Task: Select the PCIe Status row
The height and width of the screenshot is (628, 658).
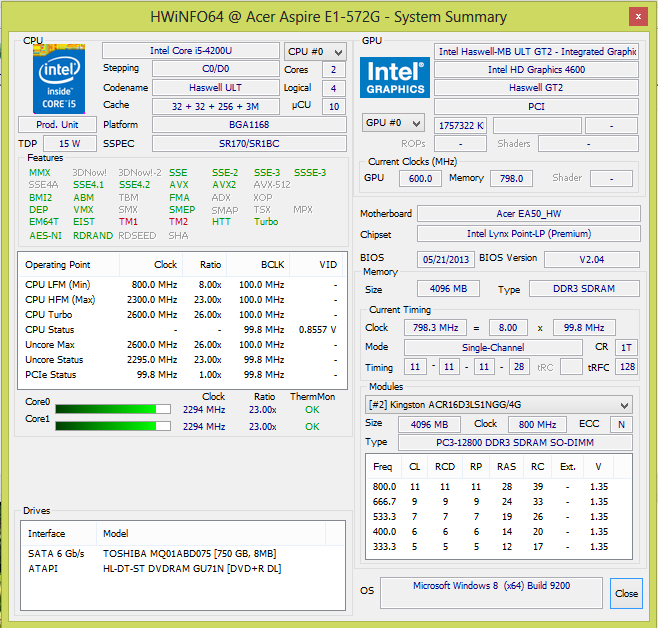Action: click(x=182, y=375)
